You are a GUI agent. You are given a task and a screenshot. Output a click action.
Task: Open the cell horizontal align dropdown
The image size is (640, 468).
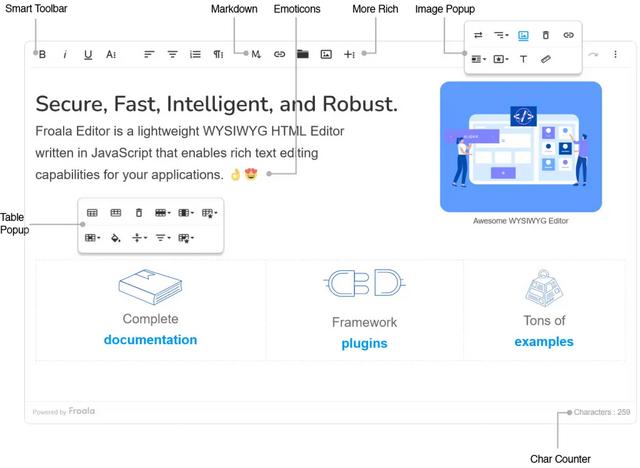[x=162, y=237]
